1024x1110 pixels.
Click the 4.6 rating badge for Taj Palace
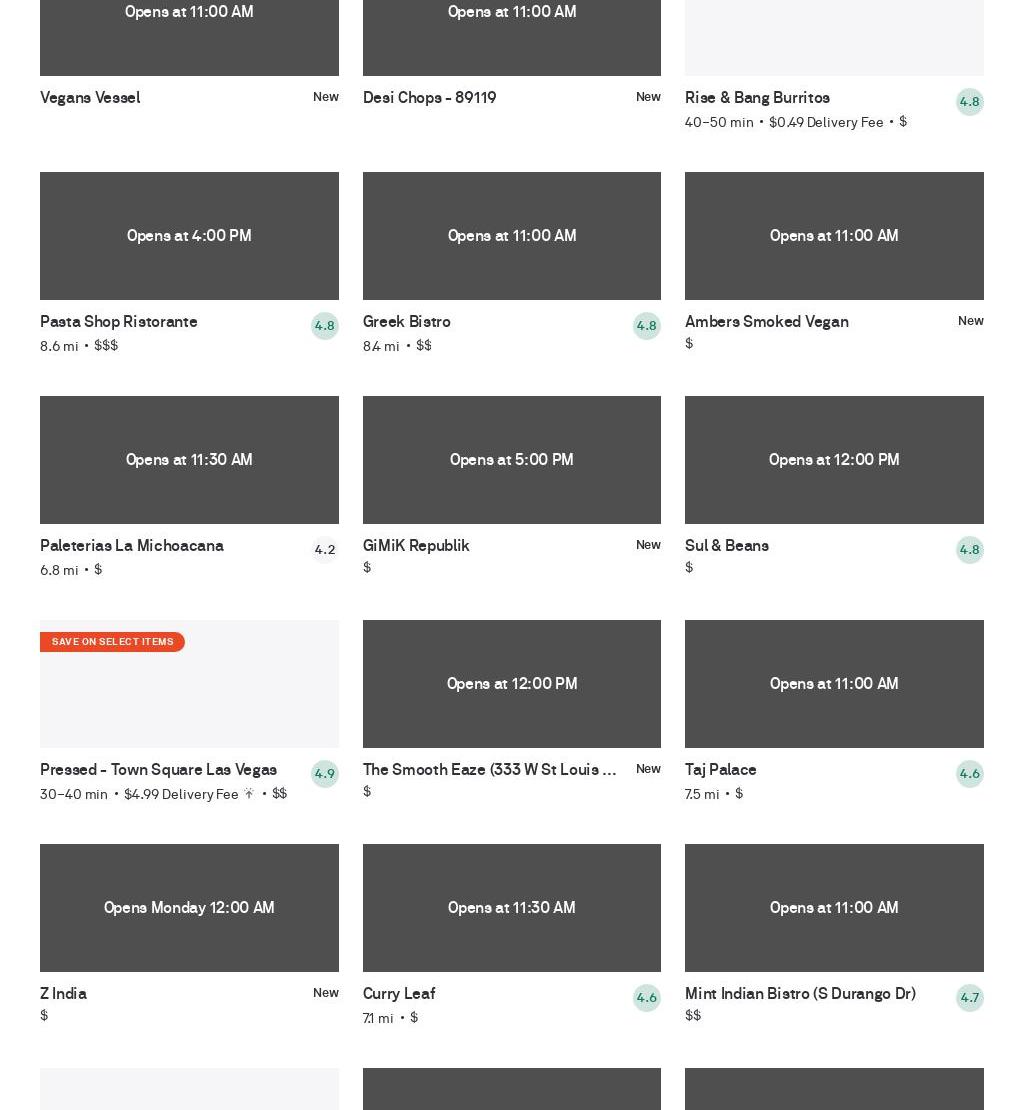click(x=969, y=774)
